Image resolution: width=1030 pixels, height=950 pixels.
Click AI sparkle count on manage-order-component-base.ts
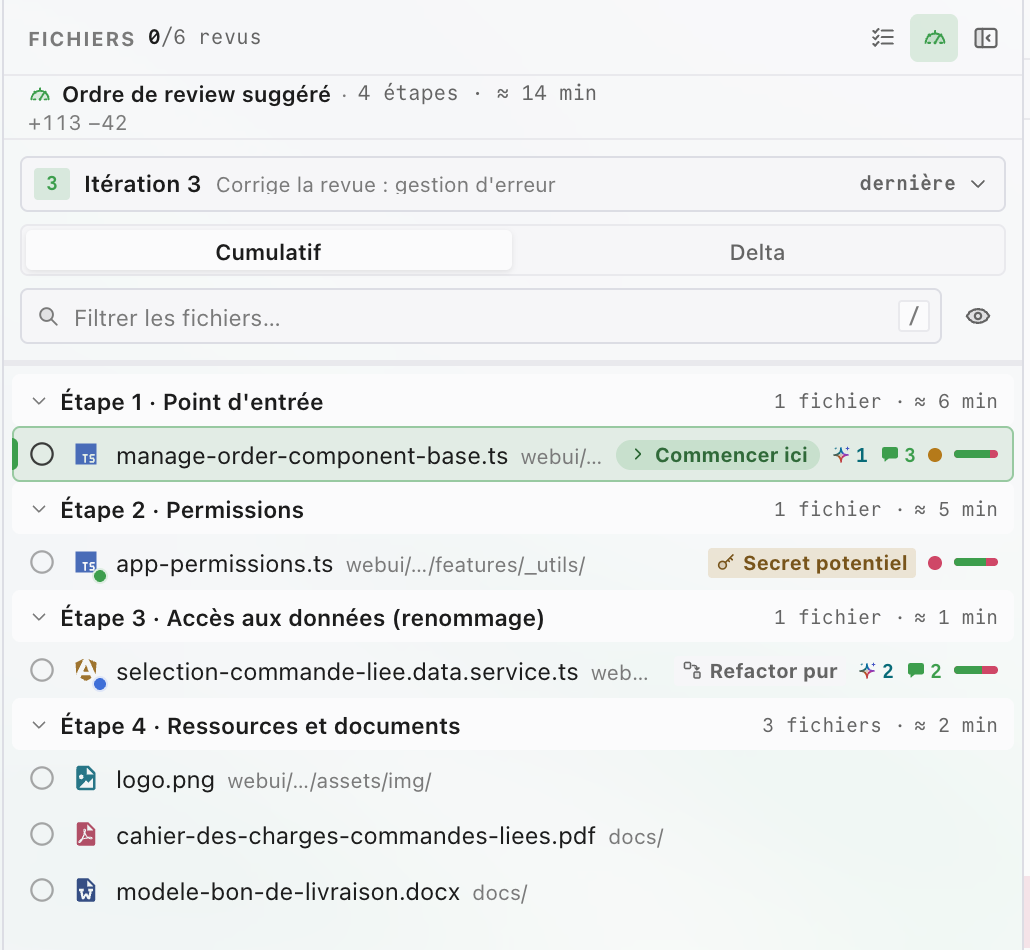click(x=851, y=455)
